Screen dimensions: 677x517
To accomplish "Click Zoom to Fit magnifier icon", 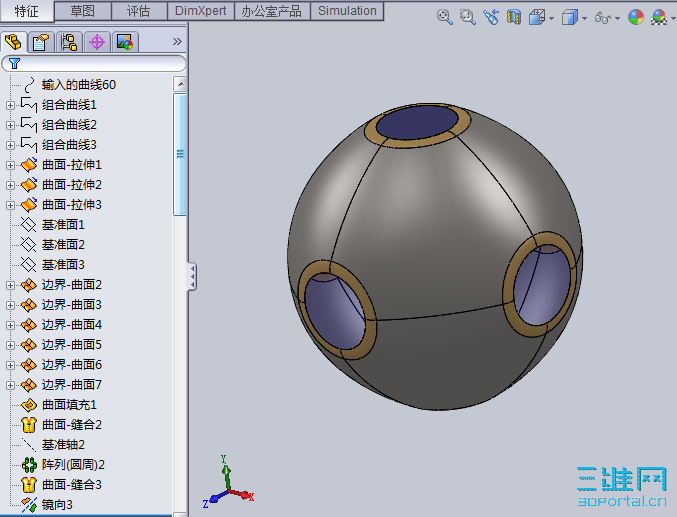I will point(444,17).
